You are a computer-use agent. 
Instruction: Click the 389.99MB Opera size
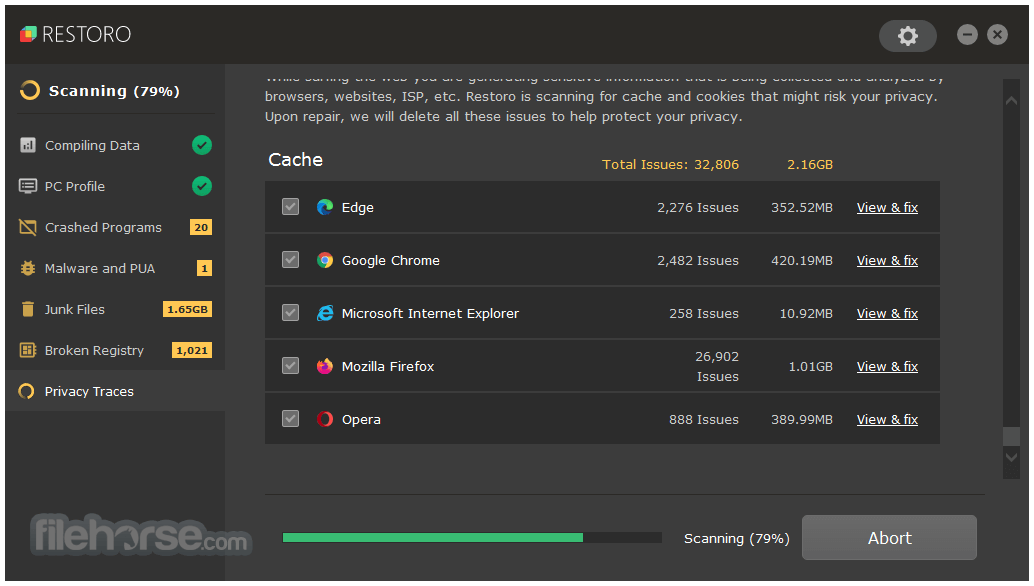802,419
